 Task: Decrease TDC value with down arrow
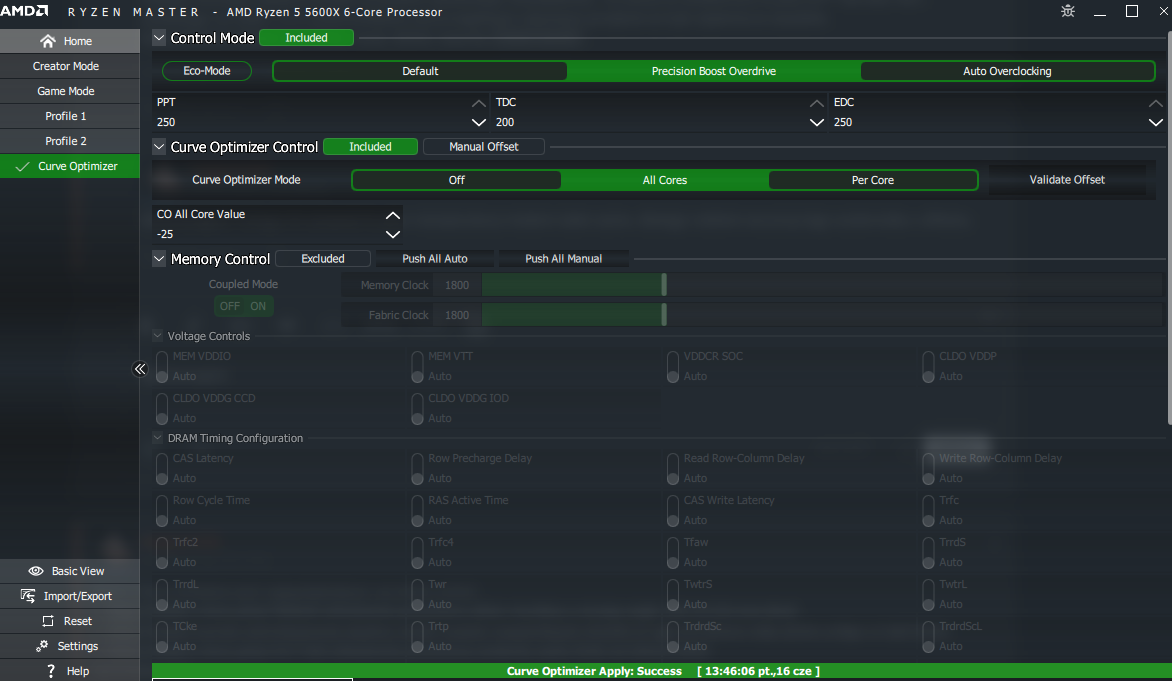coord(816,122)
